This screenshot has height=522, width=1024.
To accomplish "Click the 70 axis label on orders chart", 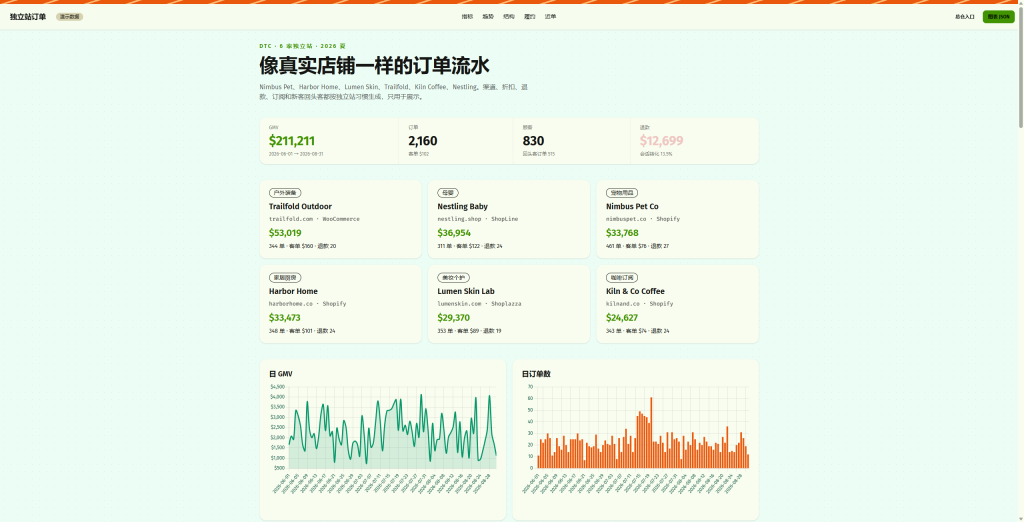I will pyautogui.click(x=530, y=387).
